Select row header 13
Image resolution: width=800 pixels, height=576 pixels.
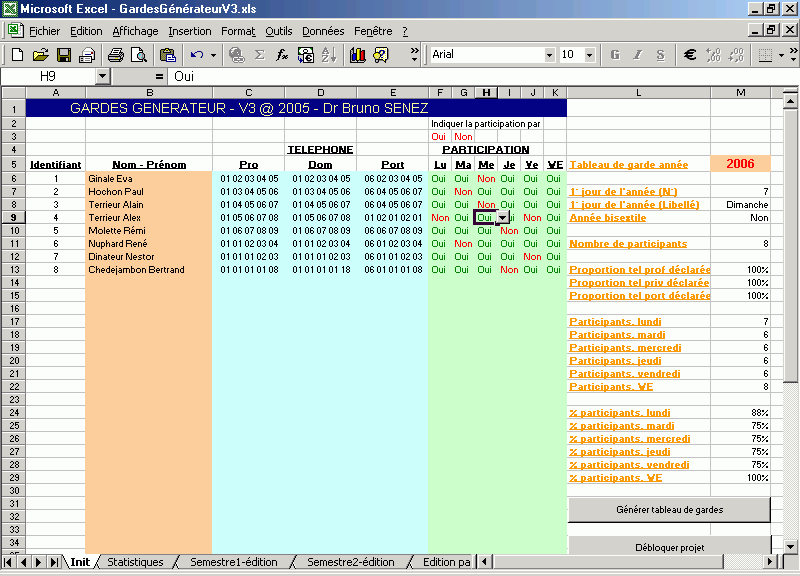pyautogui.click(x=14, y=270)
